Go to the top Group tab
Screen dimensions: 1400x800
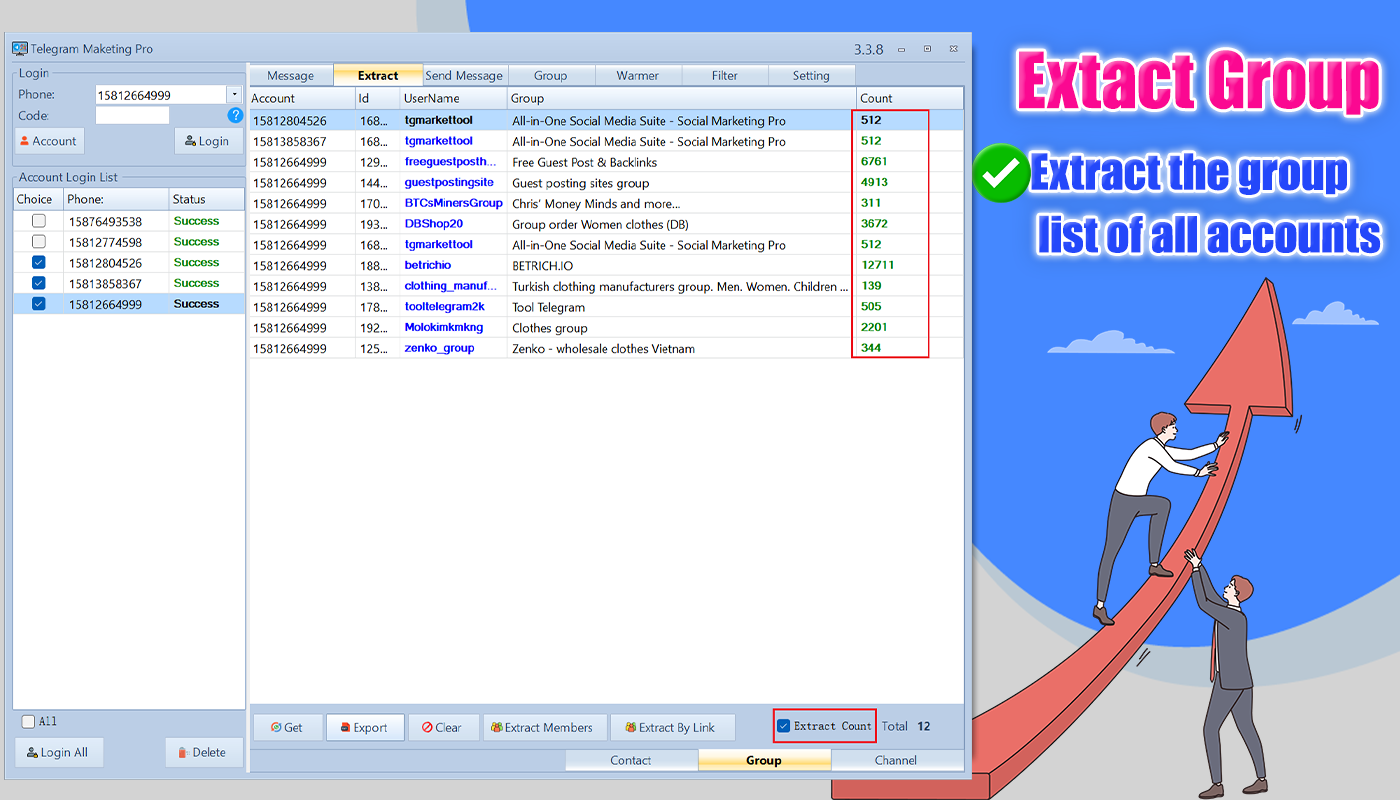coord(551,76)
